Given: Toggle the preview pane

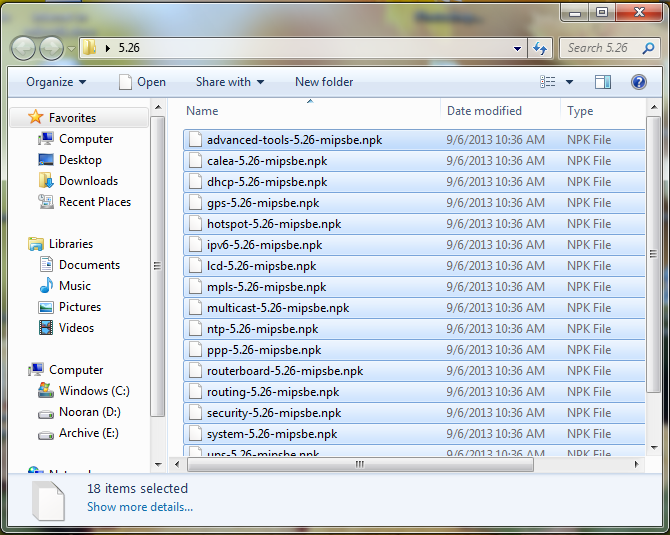Looking at the screenshot, I should (x=603, y=82).
